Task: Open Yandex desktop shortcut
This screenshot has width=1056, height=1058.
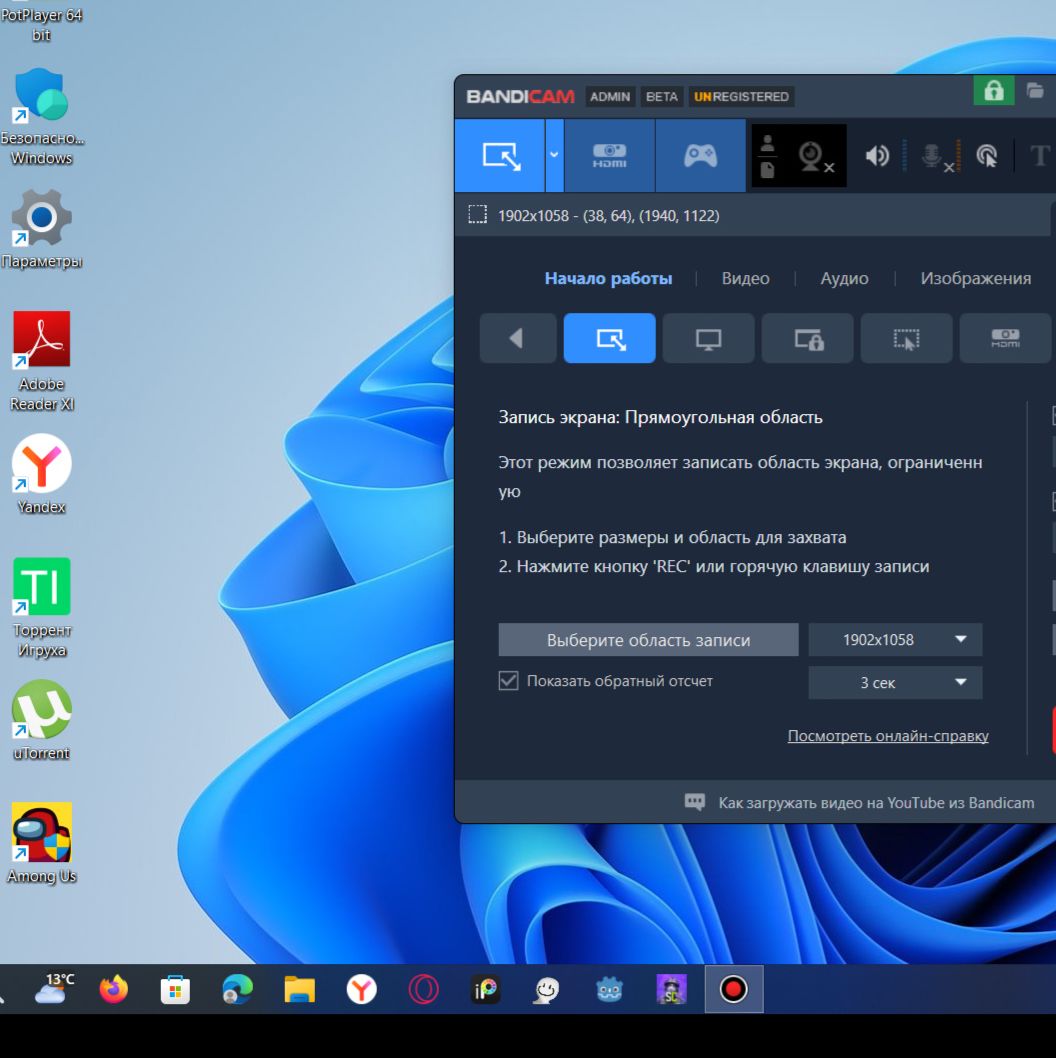Action: tap(42, 475)
